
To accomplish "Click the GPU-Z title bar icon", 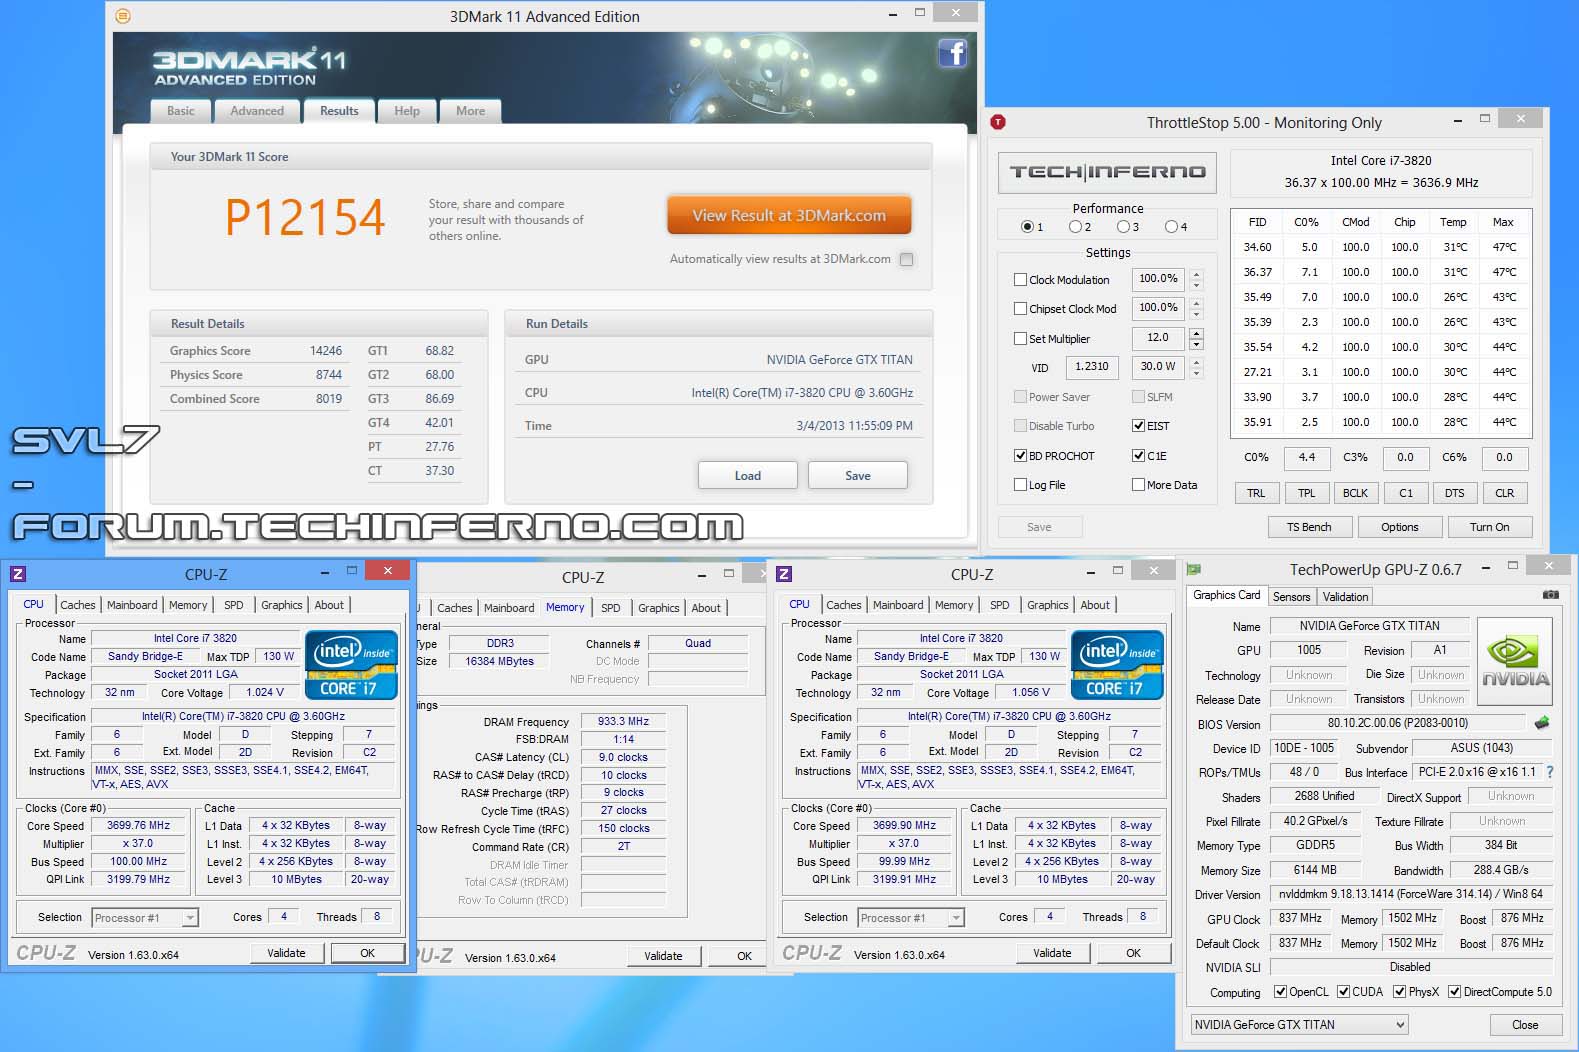I will click(1194, 569).
